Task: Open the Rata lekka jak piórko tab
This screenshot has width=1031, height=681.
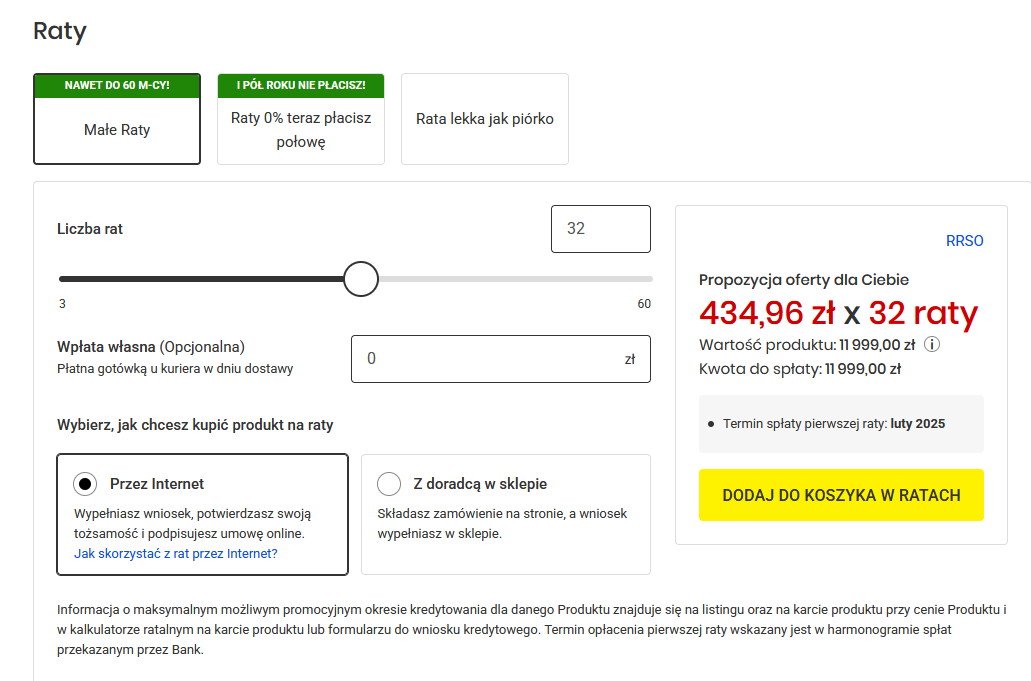Action: (x=485, y=119)
